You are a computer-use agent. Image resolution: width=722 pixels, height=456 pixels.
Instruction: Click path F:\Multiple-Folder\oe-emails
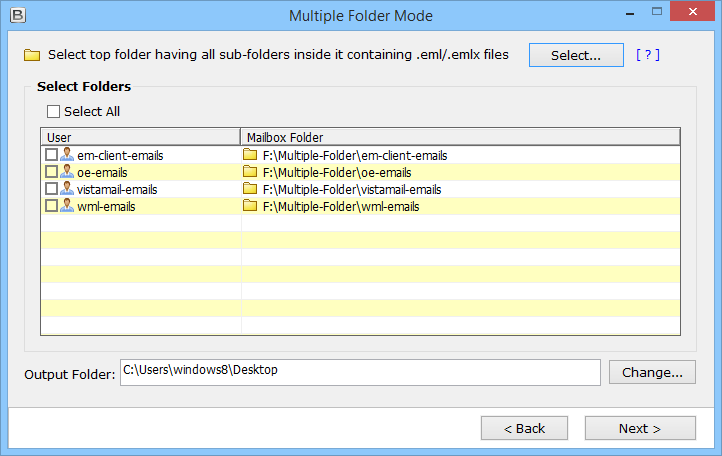[337, 173]
